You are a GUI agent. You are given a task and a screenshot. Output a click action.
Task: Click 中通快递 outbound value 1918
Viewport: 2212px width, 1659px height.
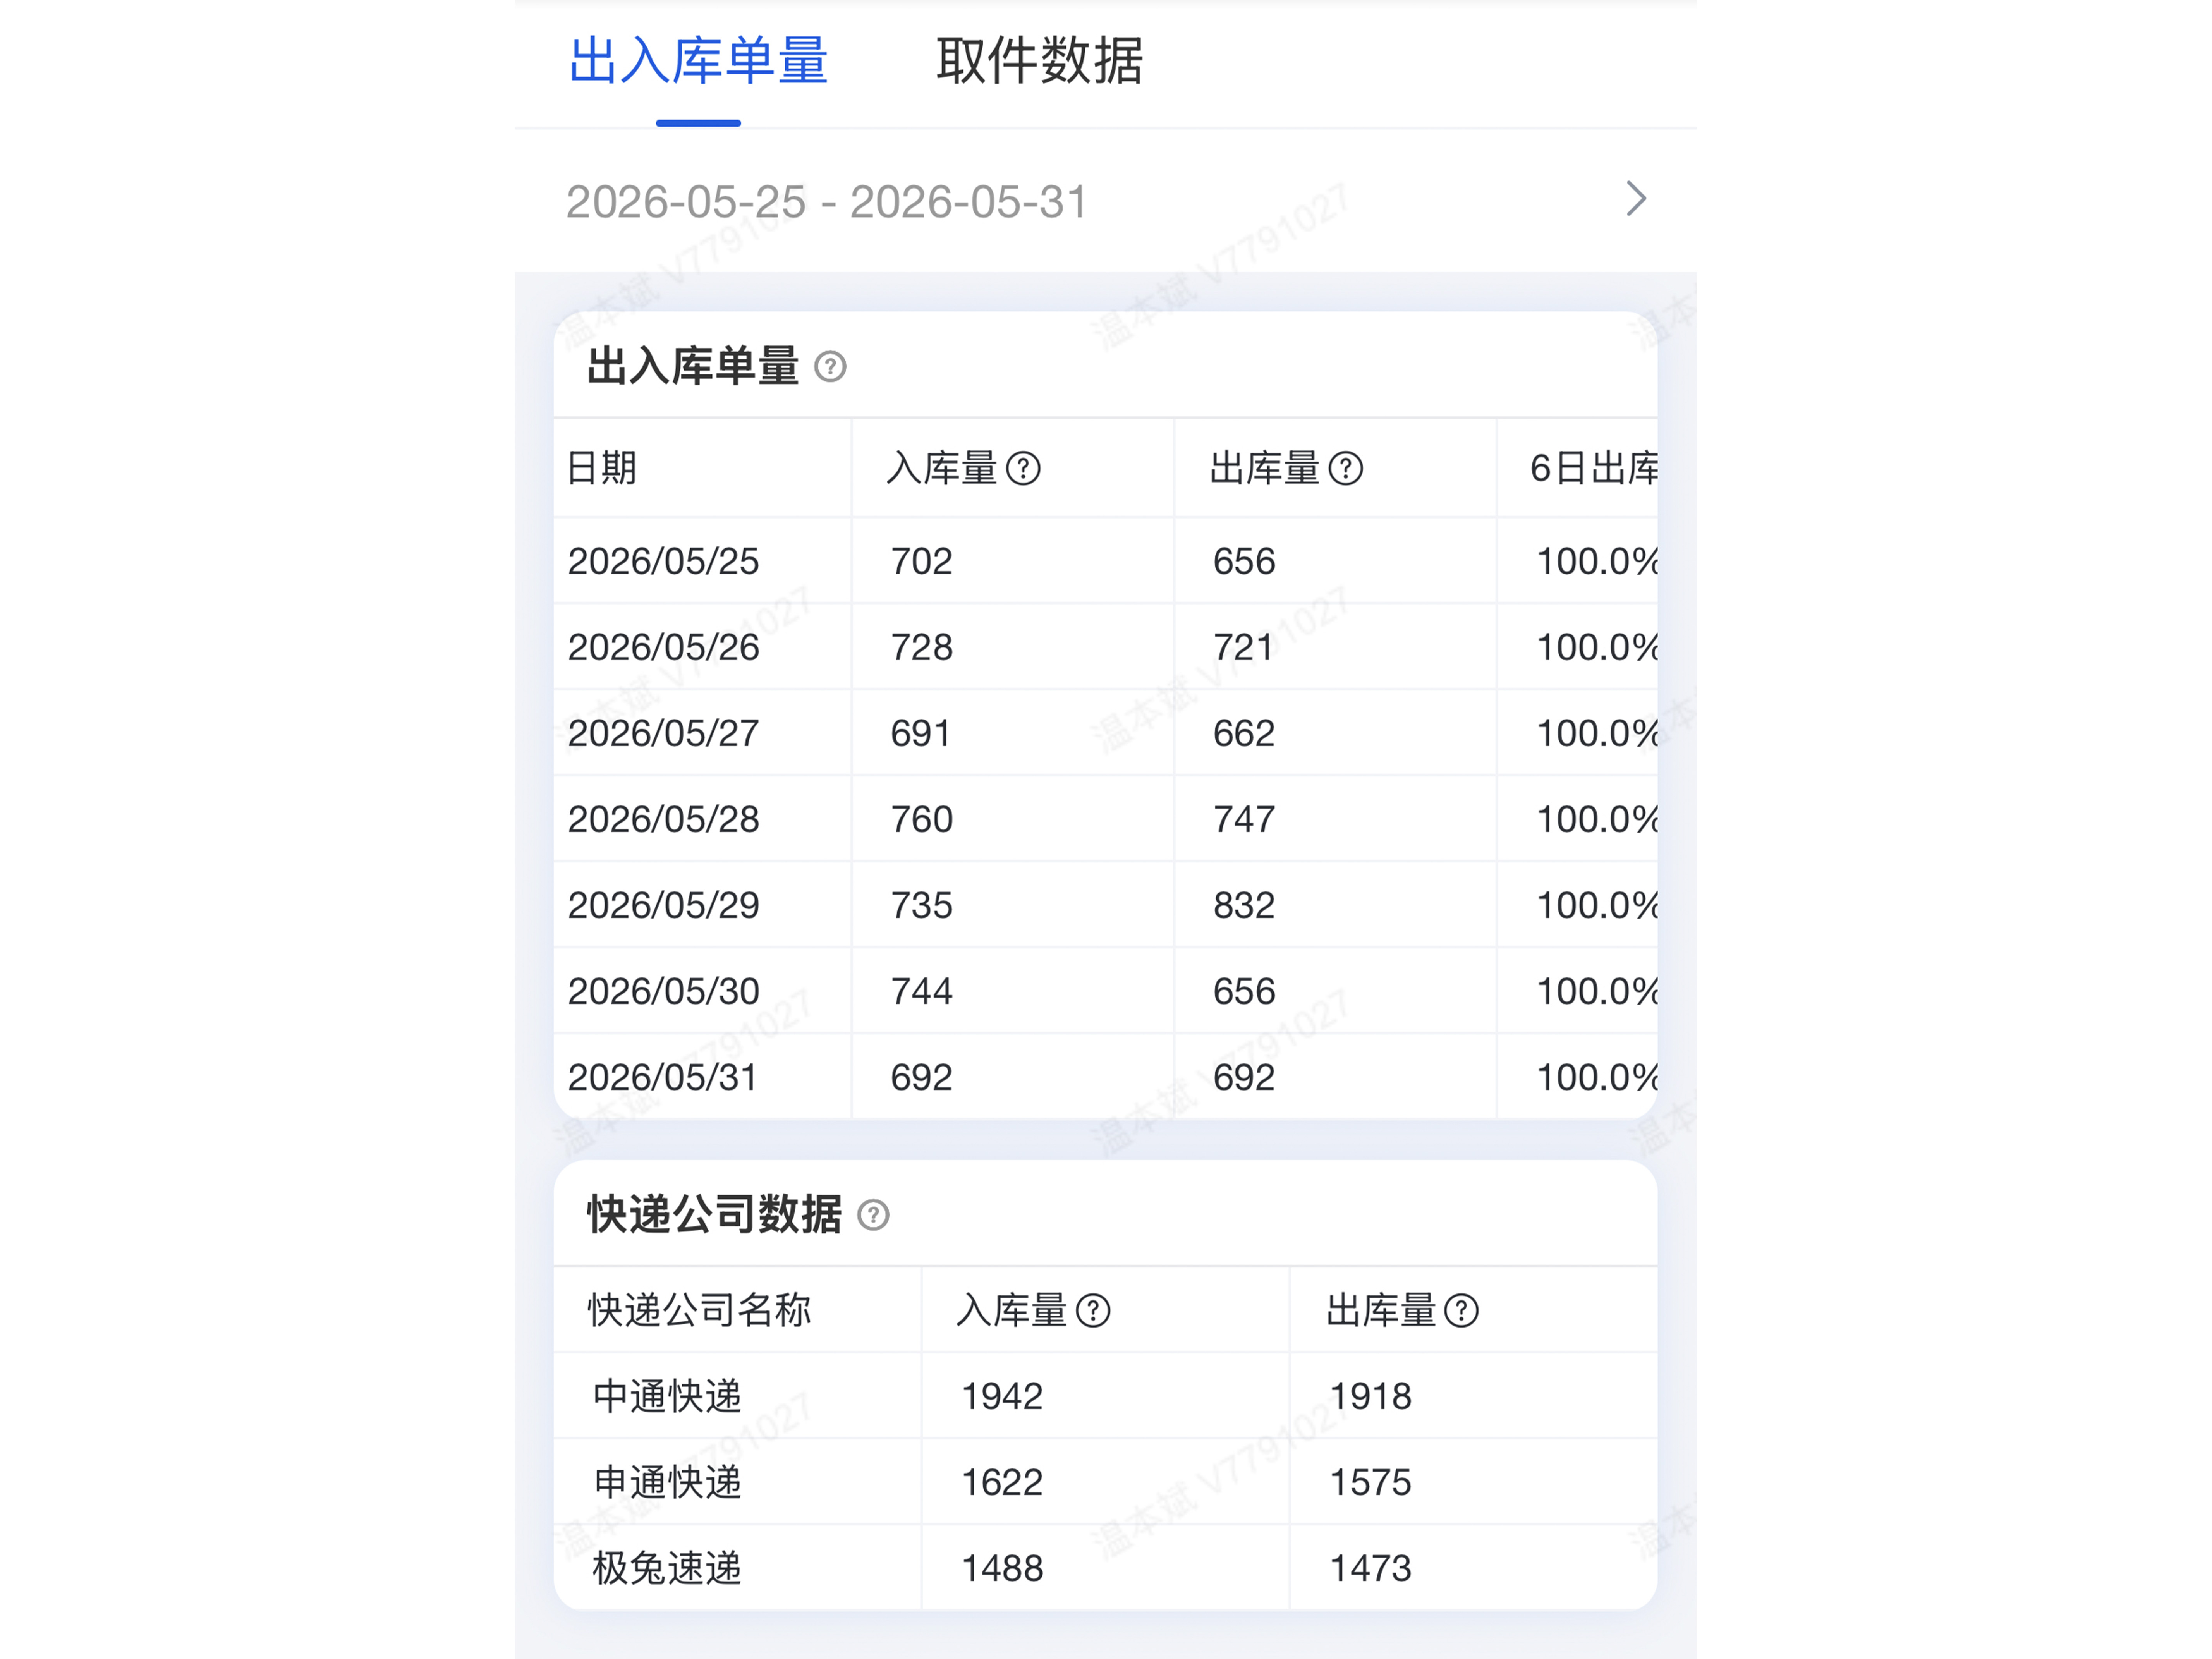tap(1370, 1396)
